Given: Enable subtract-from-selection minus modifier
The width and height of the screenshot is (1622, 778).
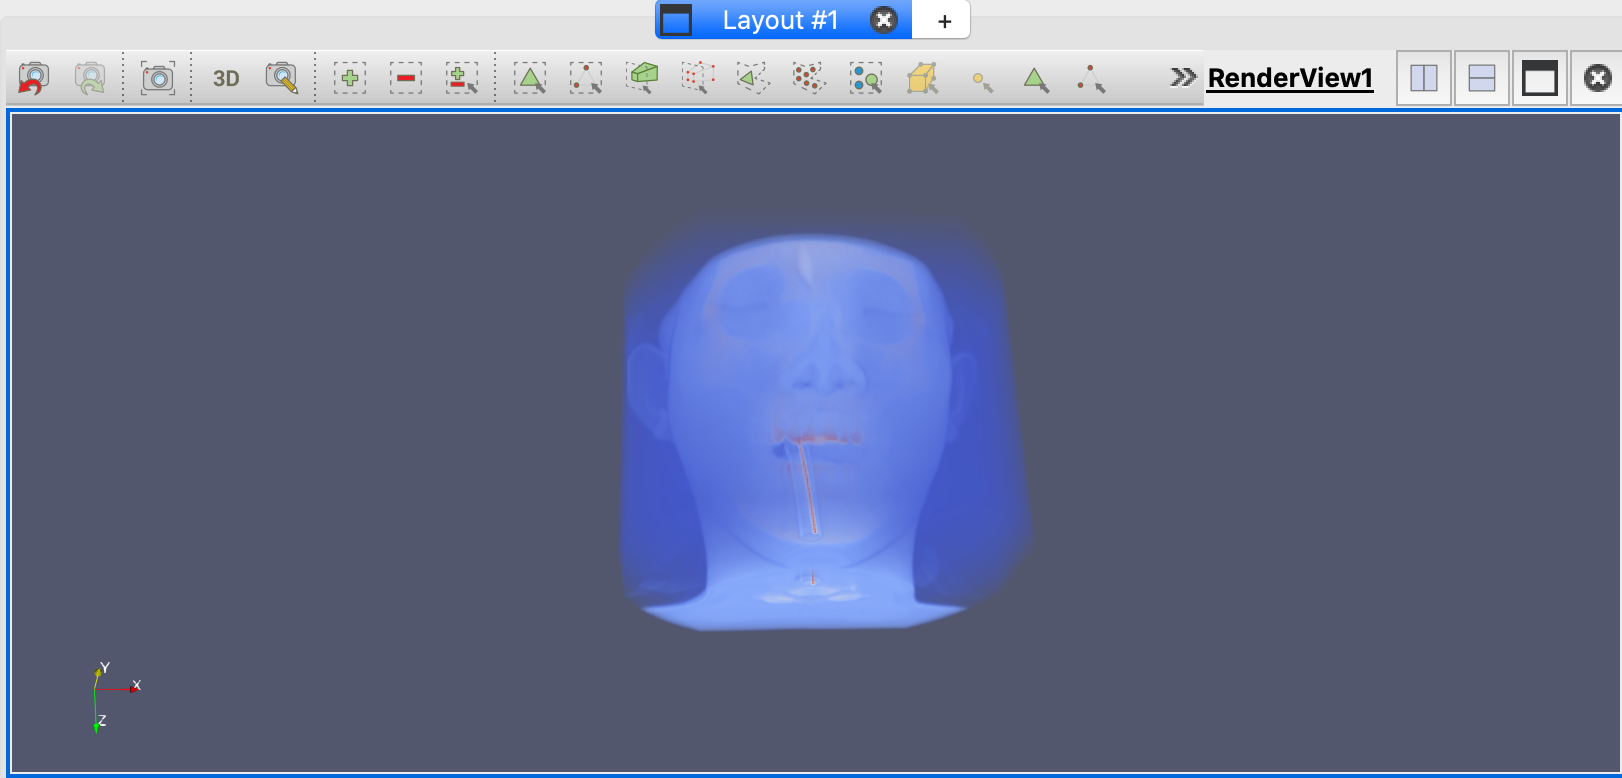Looking at the screenshot, I should pyautogui.click(x=406, y=78).
